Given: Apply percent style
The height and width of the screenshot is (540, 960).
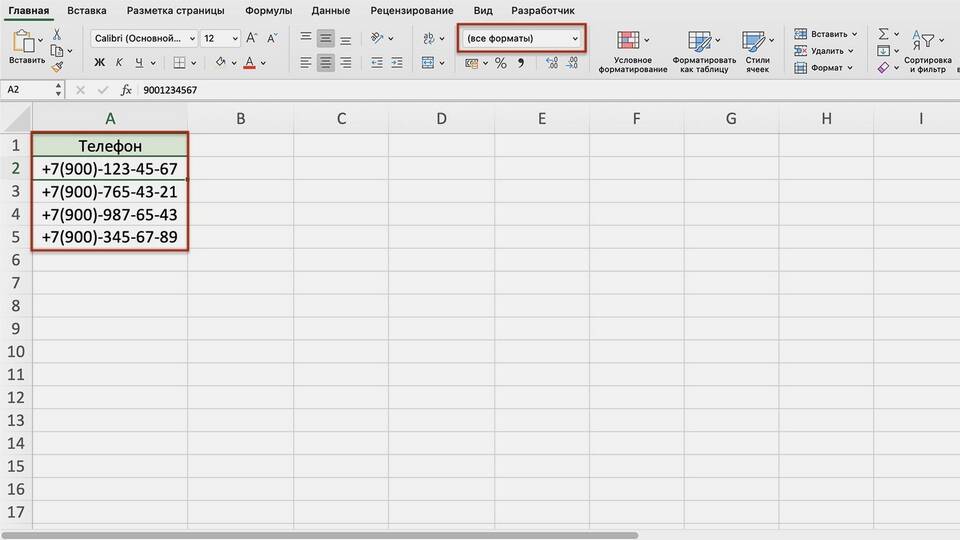Looking at the screenshot, I should [x=501, y=63].
